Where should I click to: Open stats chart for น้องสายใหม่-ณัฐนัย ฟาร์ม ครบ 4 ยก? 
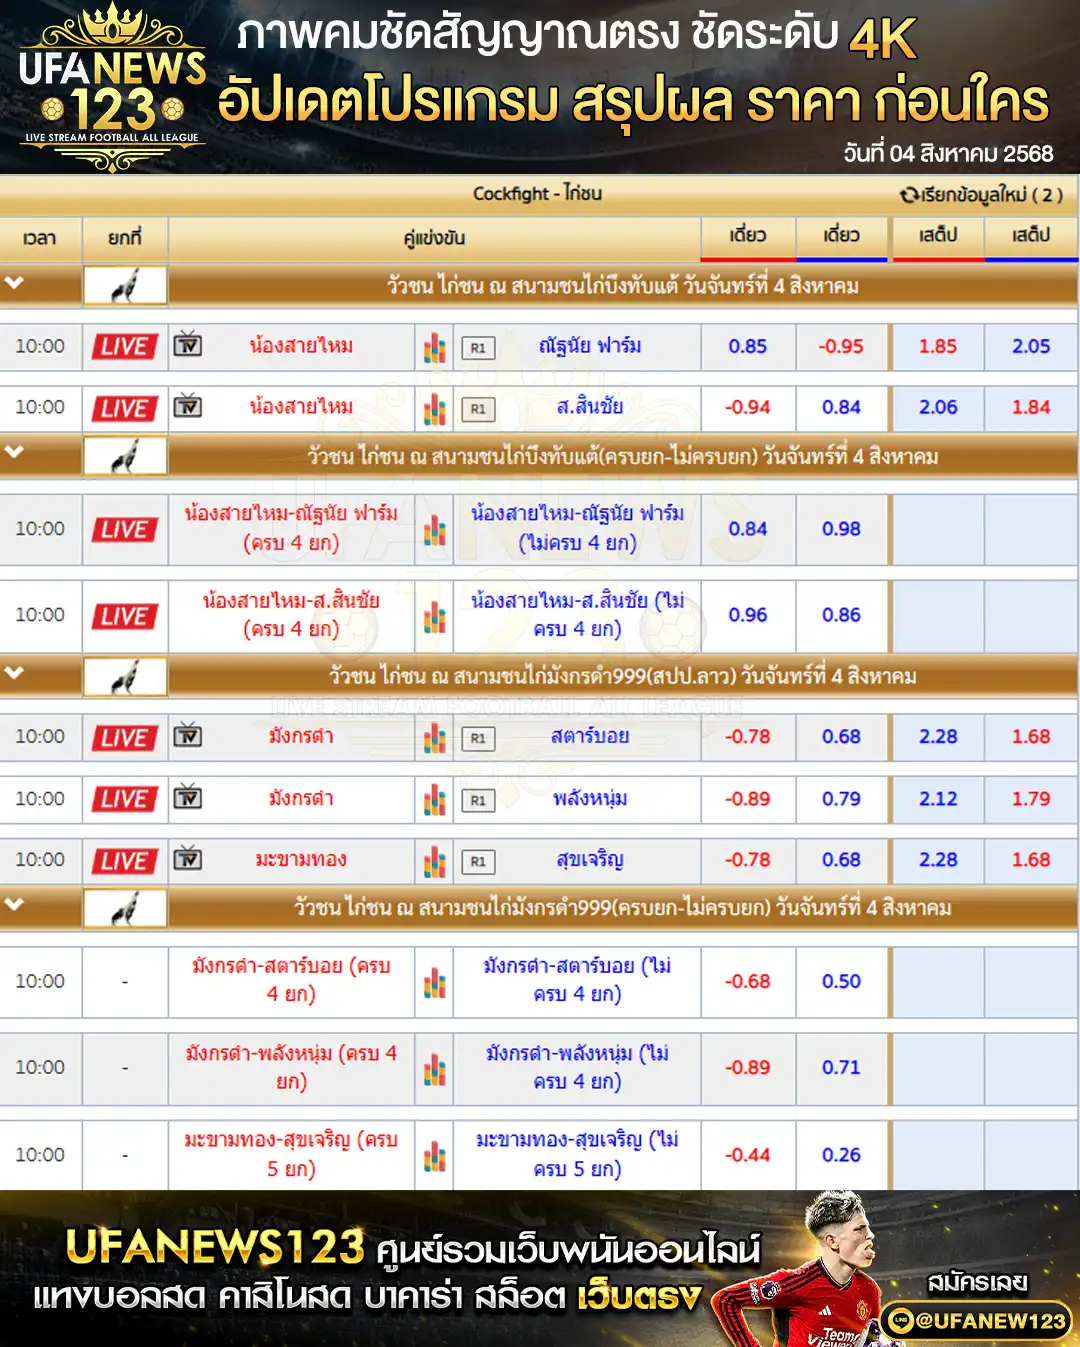click(435, 529)
